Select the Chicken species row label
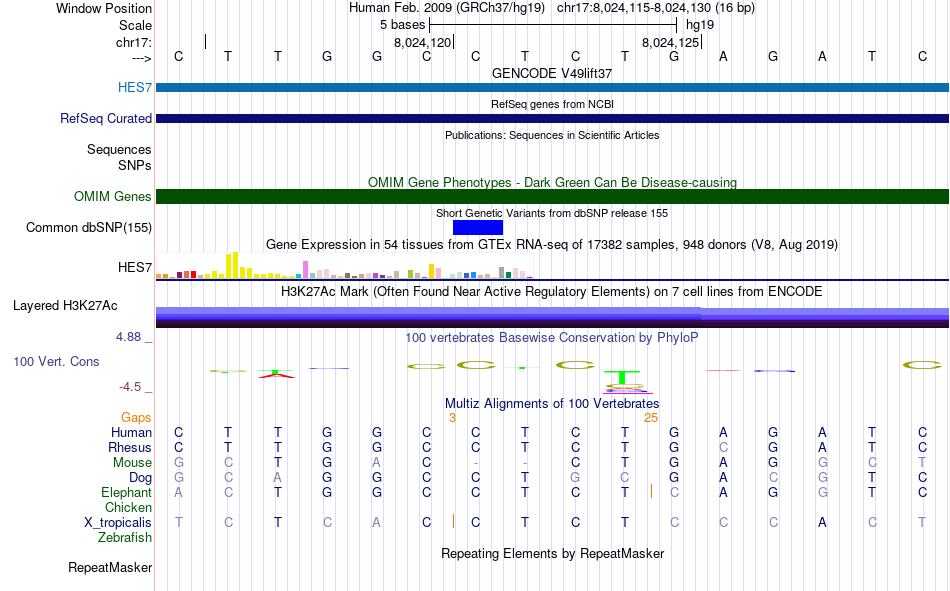 pyautogui.click(x=128, y=507)
